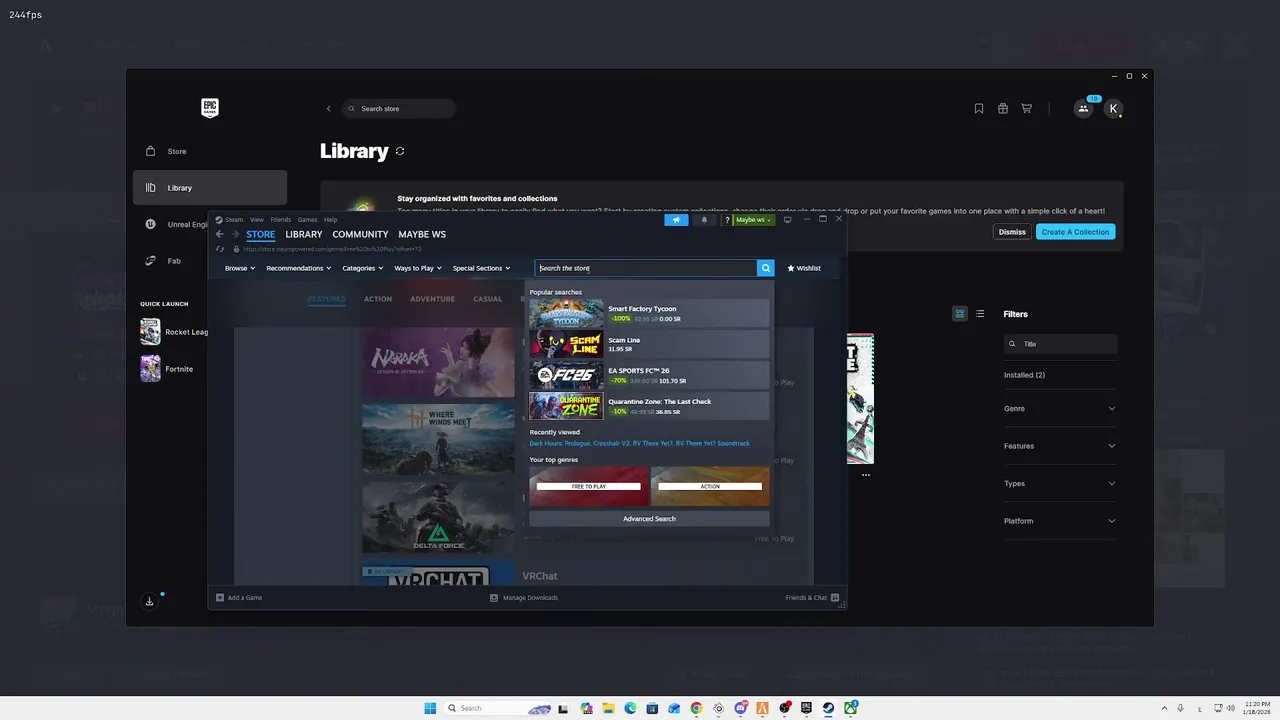This screenshot has width=1280, height=720.
Task: Open Smart Factory Tycoon search suggestion
Action: (x=649, y=313)
